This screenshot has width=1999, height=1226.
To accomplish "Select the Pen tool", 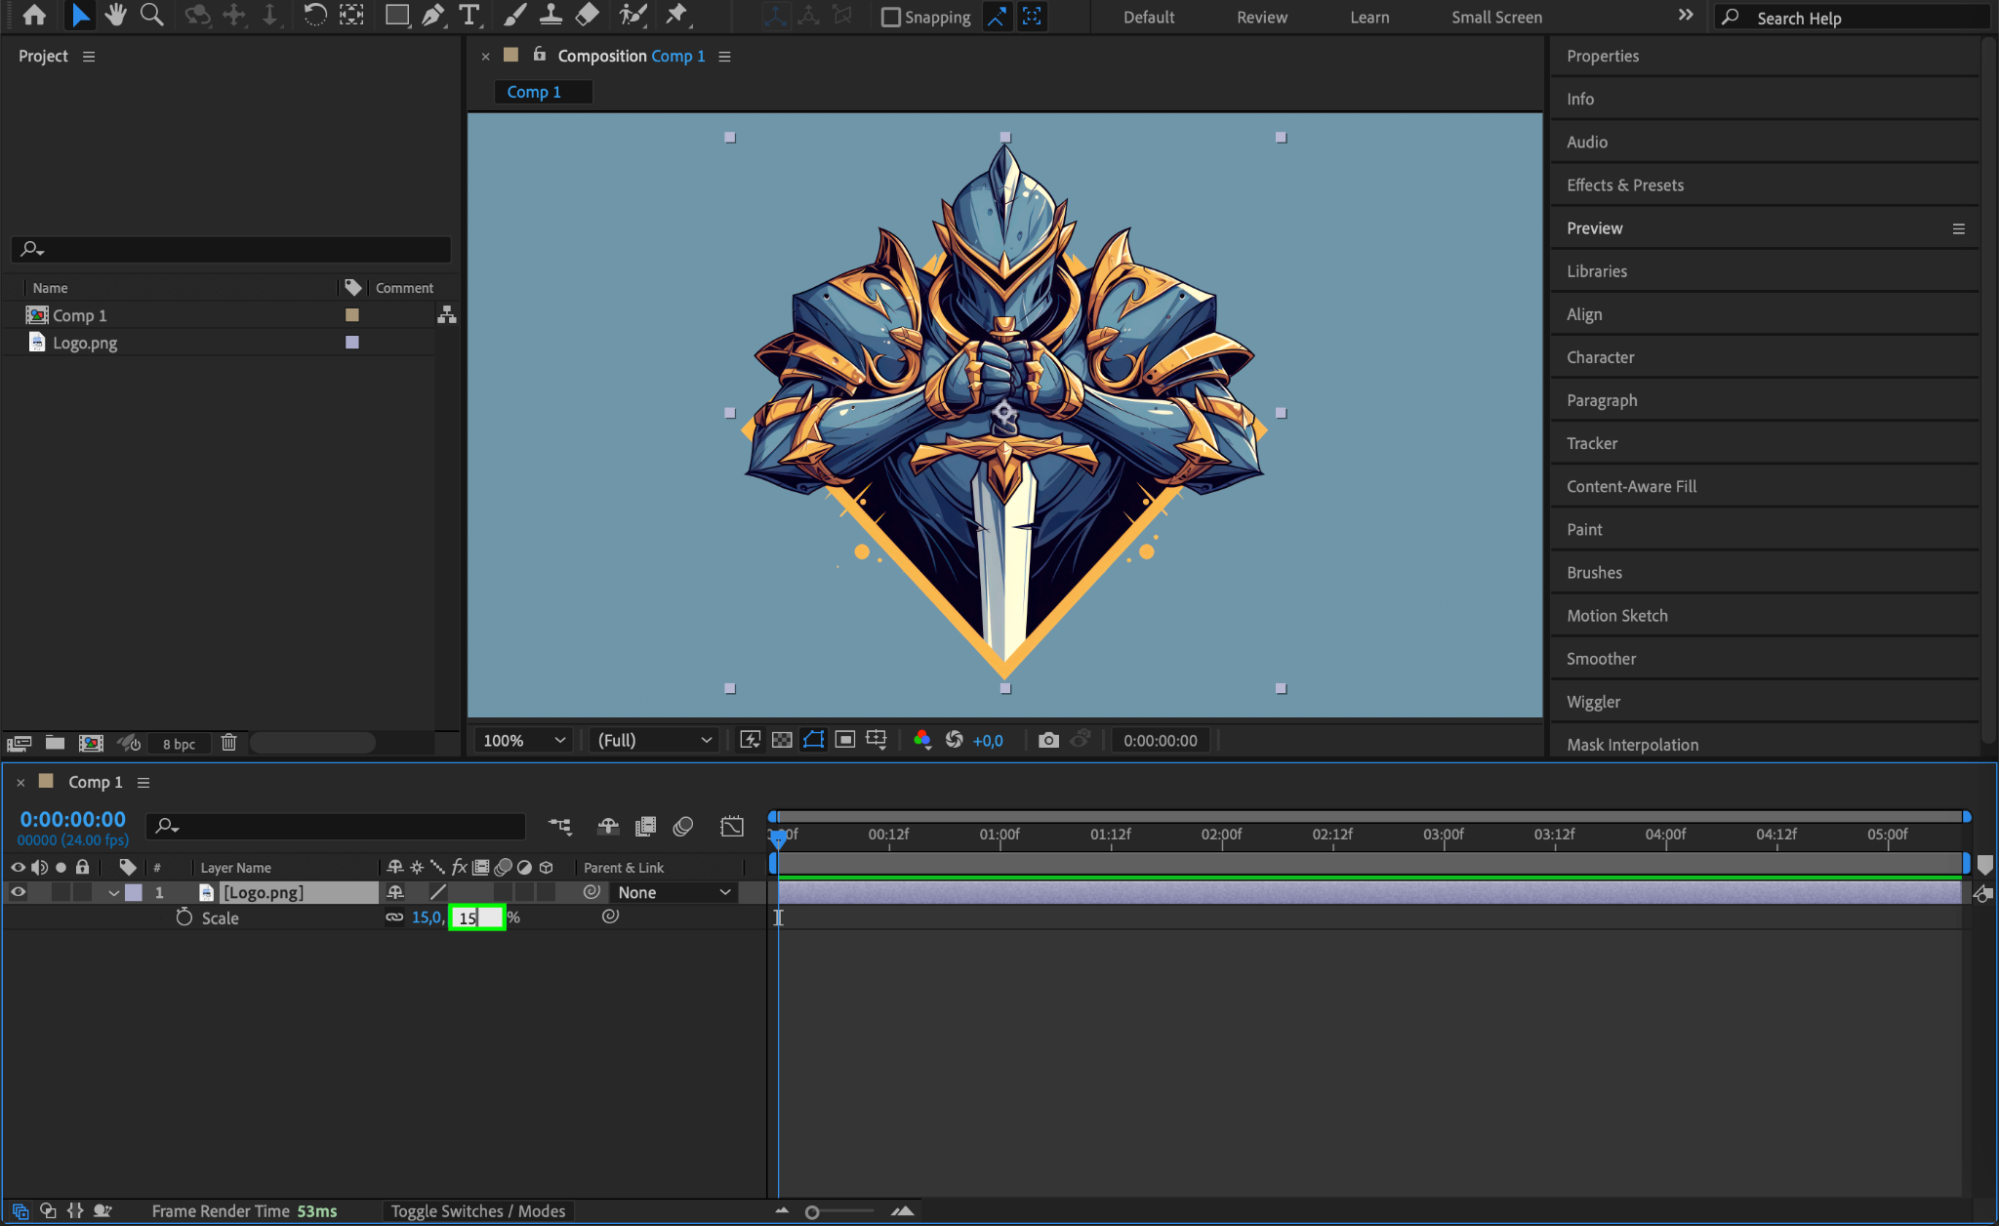I will coord(433,15).
